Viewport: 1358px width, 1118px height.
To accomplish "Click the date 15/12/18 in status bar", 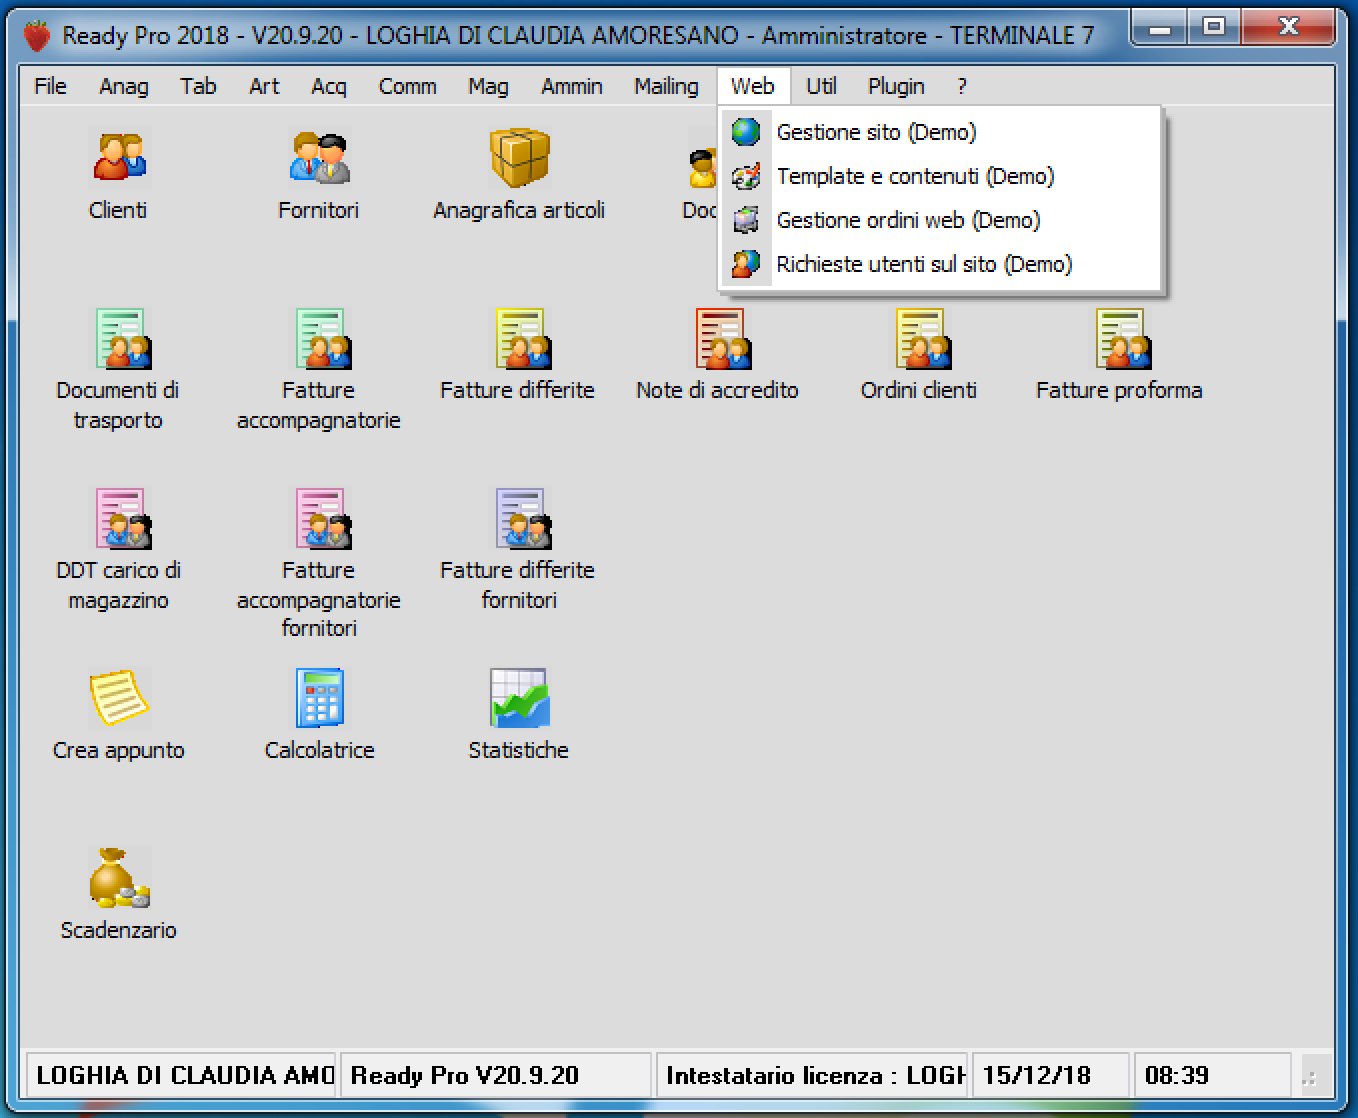I will tap(1050, 1076).
